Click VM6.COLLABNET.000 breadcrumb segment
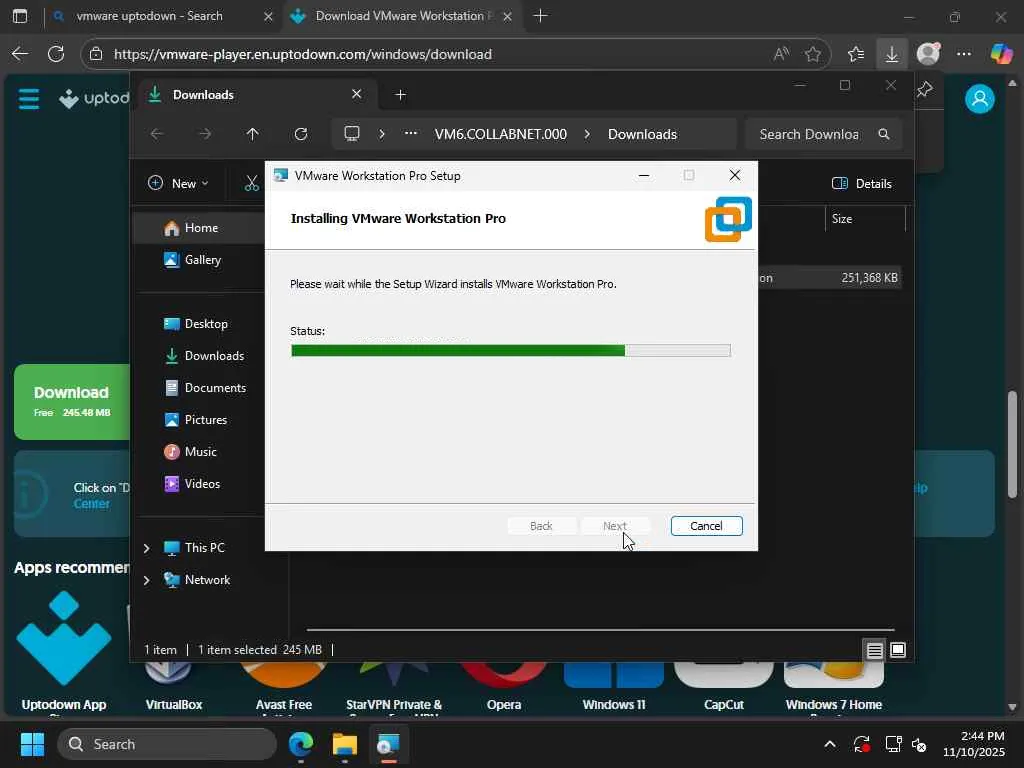Image resolution: width=1024 pixels, height=768 pixels. tap(500, 134)
